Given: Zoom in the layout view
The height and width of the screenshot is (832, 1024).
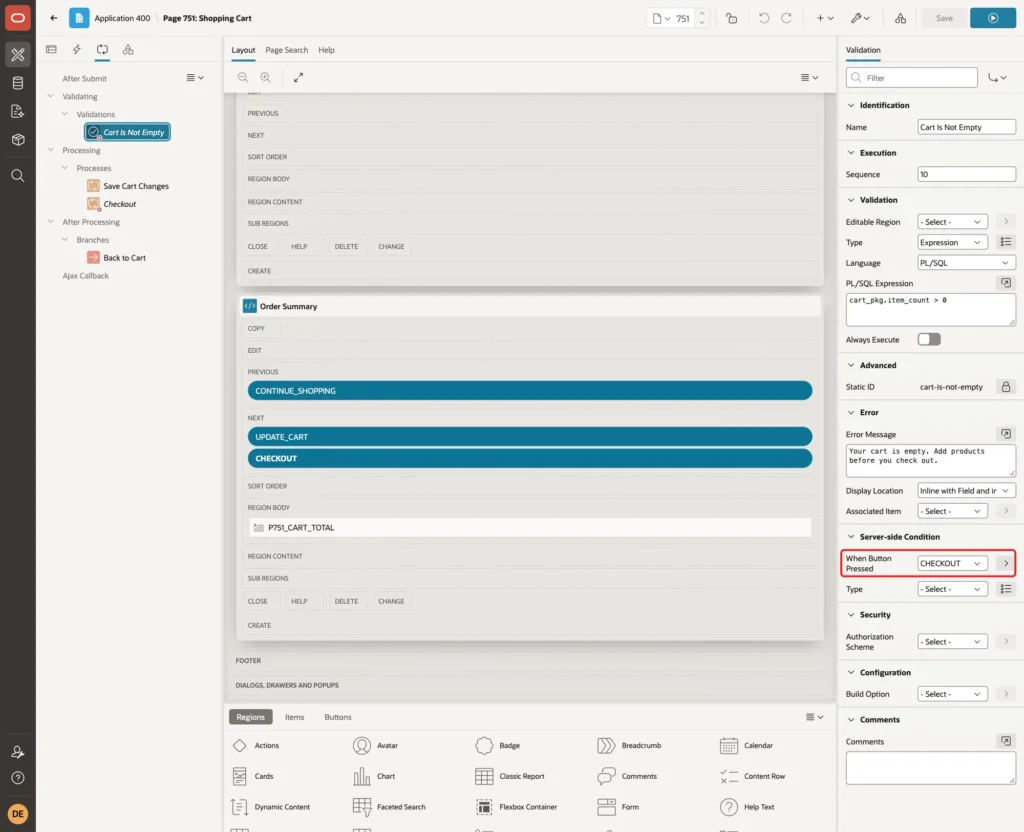Looking at the screenshot, I should pos(266,77).
